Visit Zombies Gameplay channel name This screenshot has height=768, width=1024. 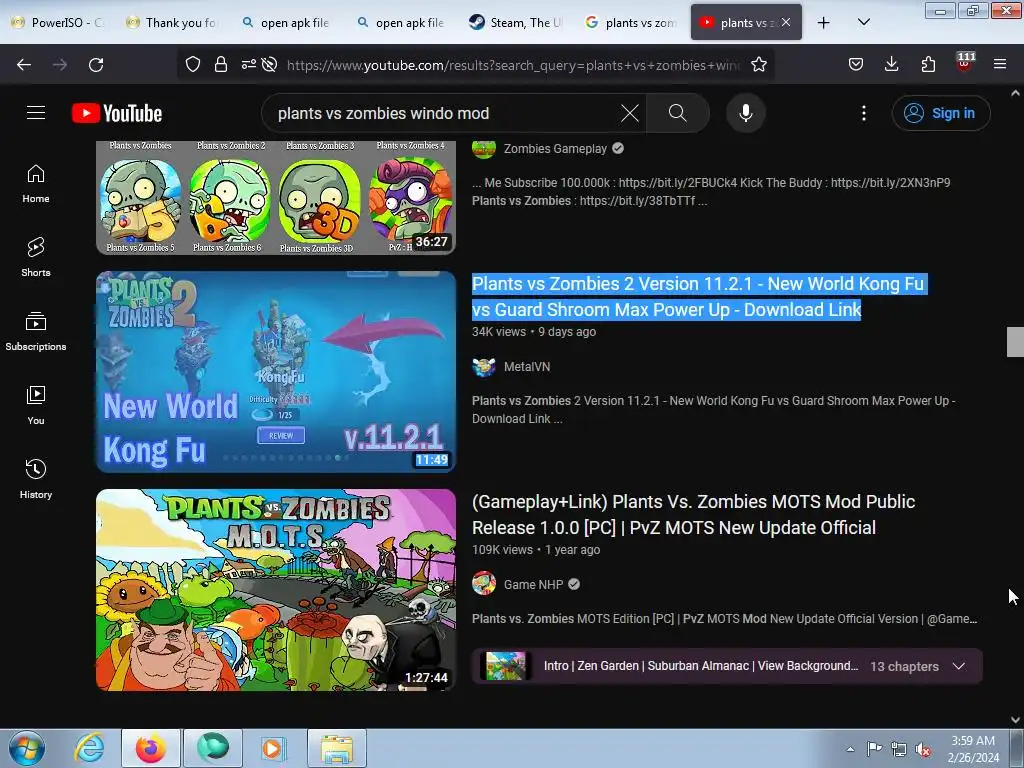point(555,149)
